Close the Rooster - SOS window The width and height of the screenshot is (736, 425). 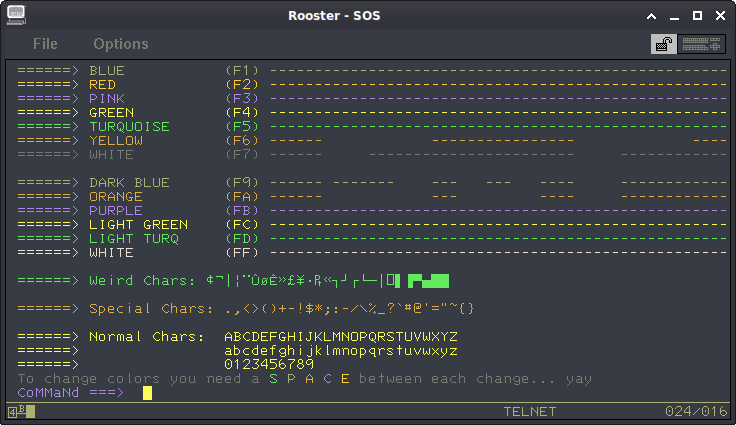click(721, 15)
